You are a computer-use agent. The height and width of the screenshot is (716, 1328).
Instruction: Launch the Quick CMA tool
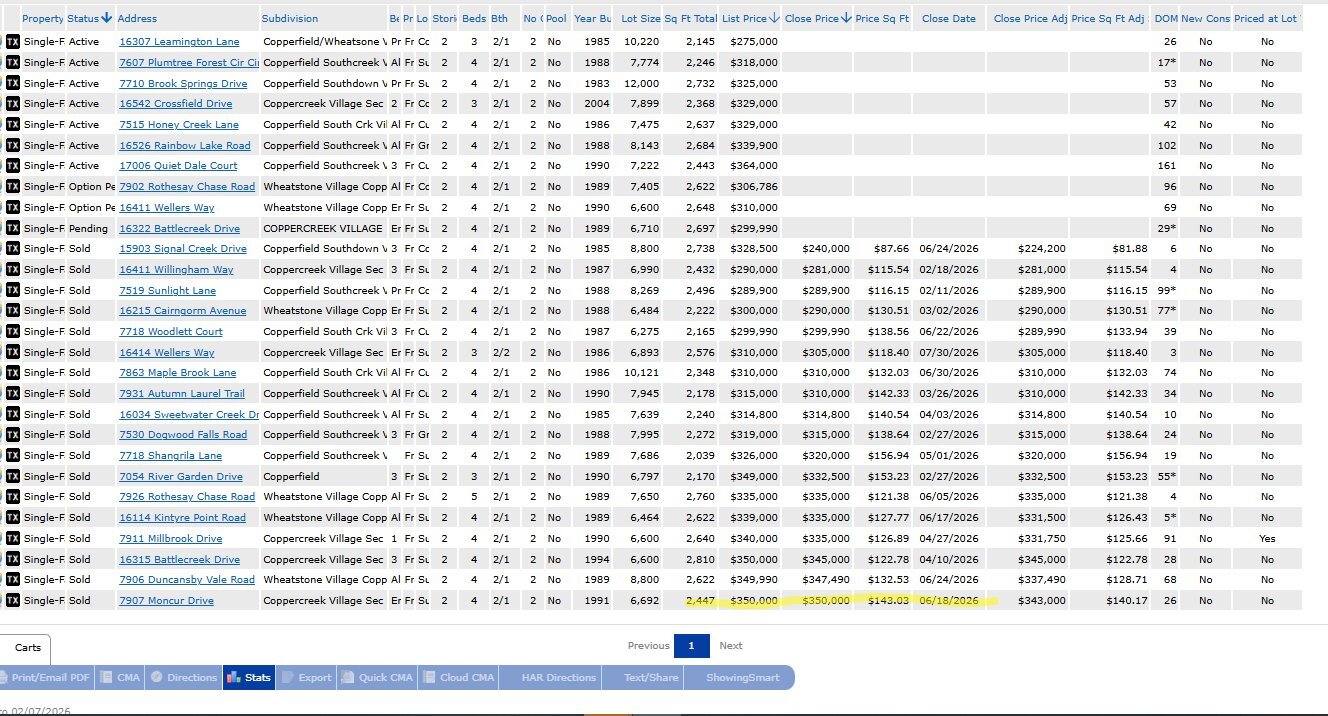point(378,677)
